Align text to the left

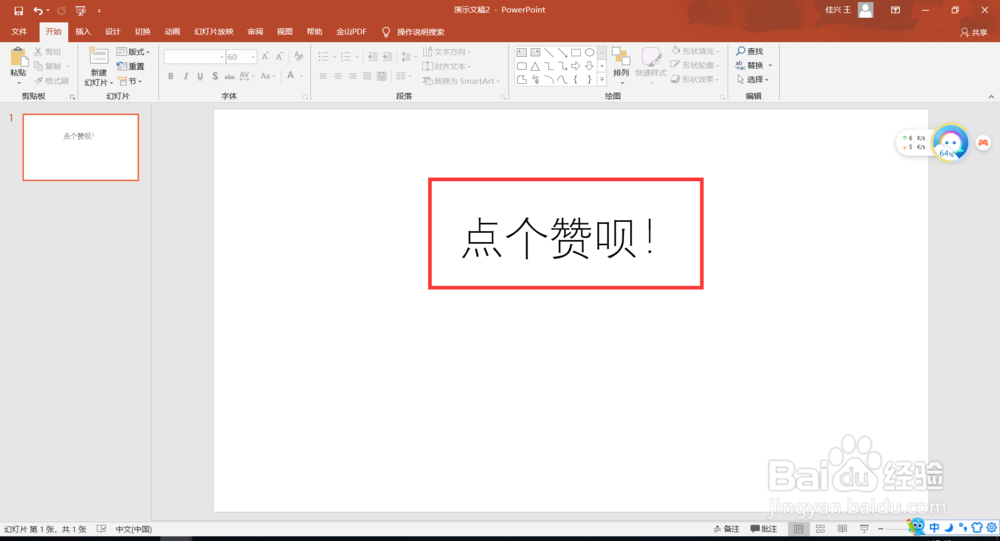tap(323, 76)
